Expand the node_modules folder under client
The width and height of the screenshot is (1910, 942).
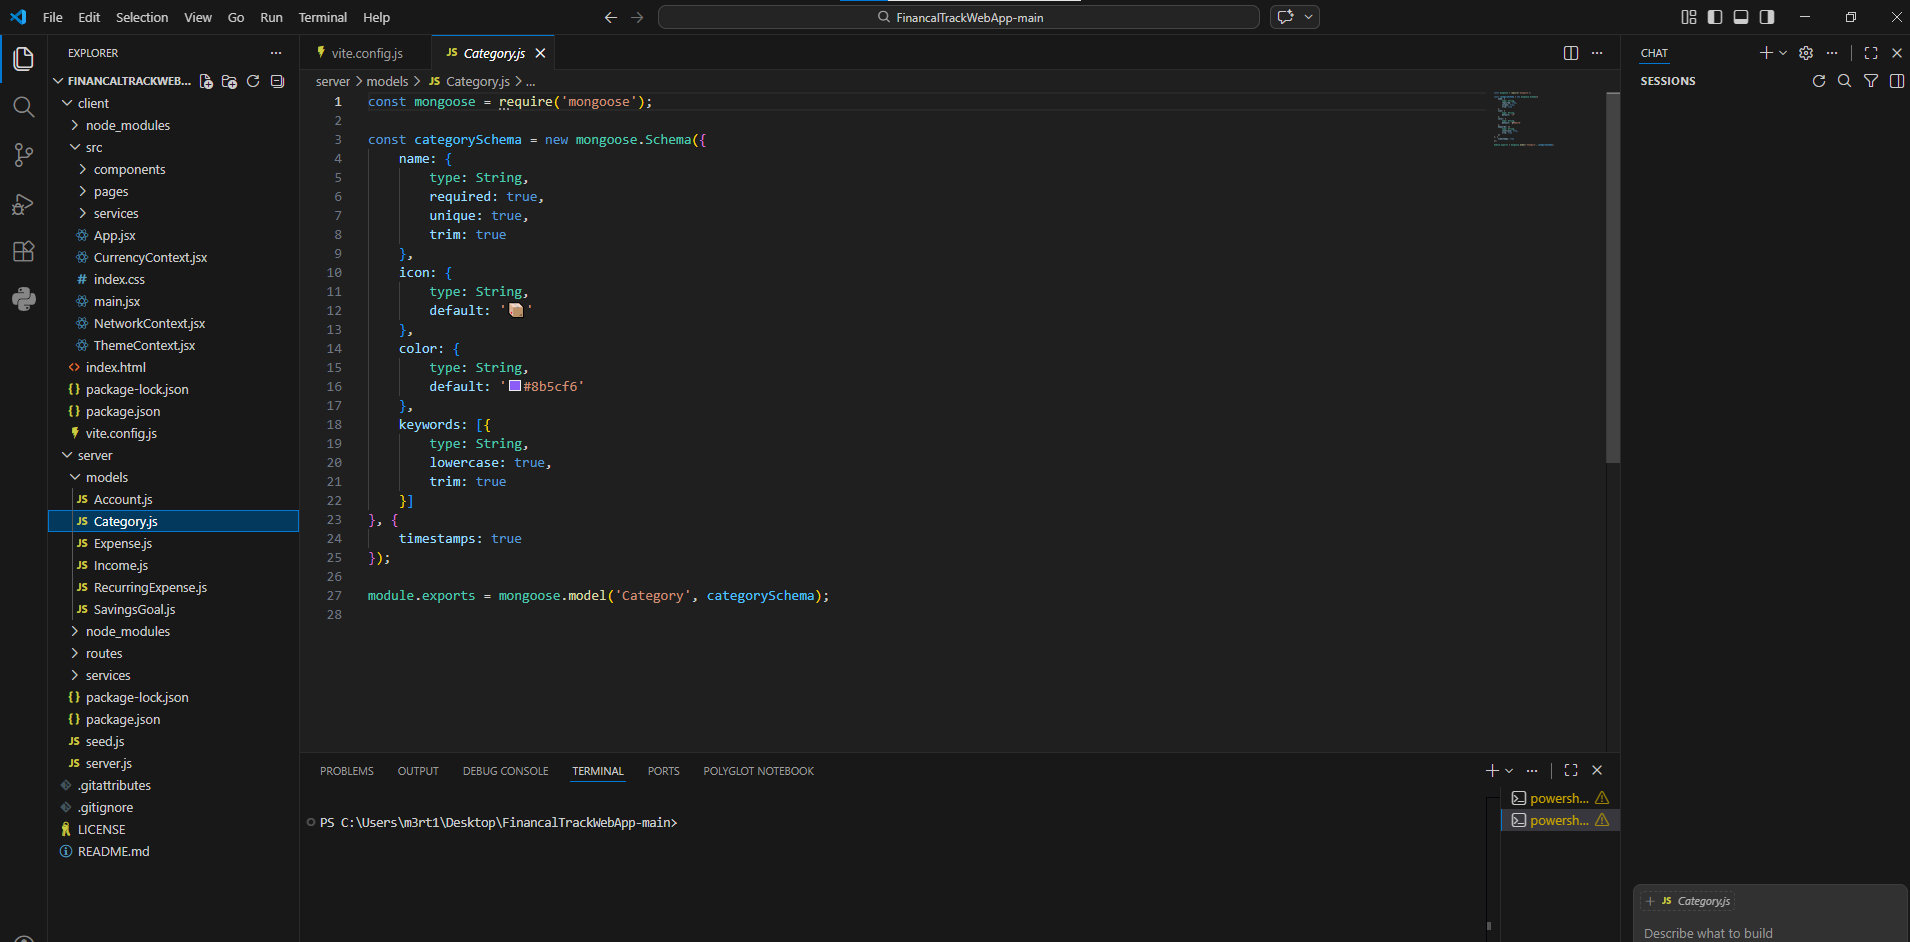[x=128, y=125]
